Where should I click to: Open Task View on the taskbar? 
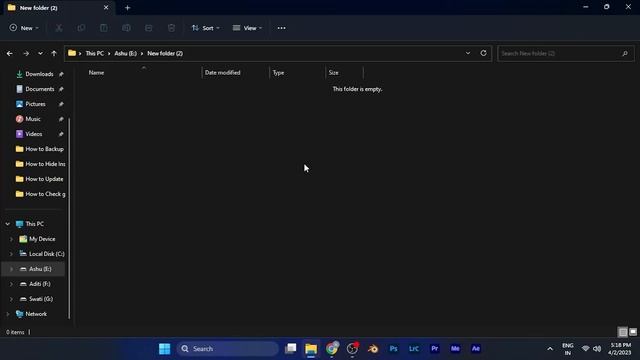coord(291,349)
